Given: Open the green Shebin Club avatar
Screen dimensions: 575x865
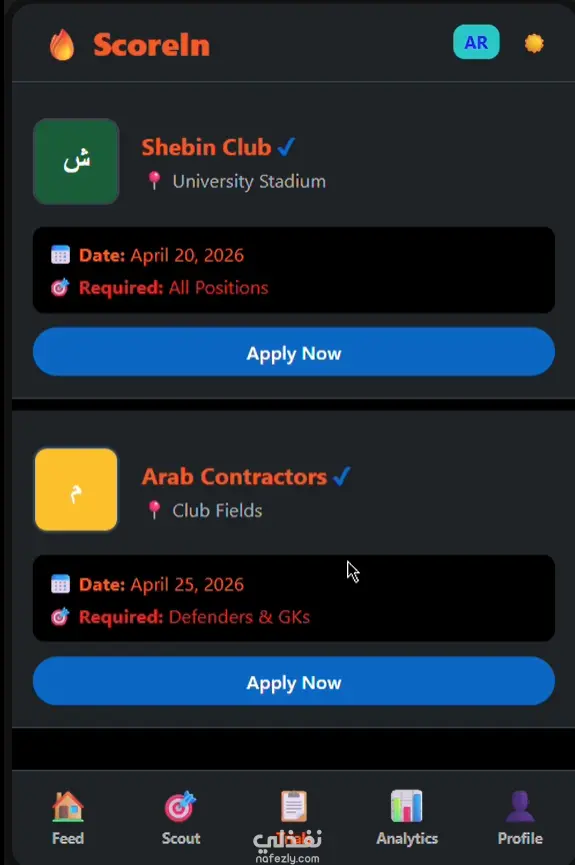Looking at the screenshot, I should [76, 161].
